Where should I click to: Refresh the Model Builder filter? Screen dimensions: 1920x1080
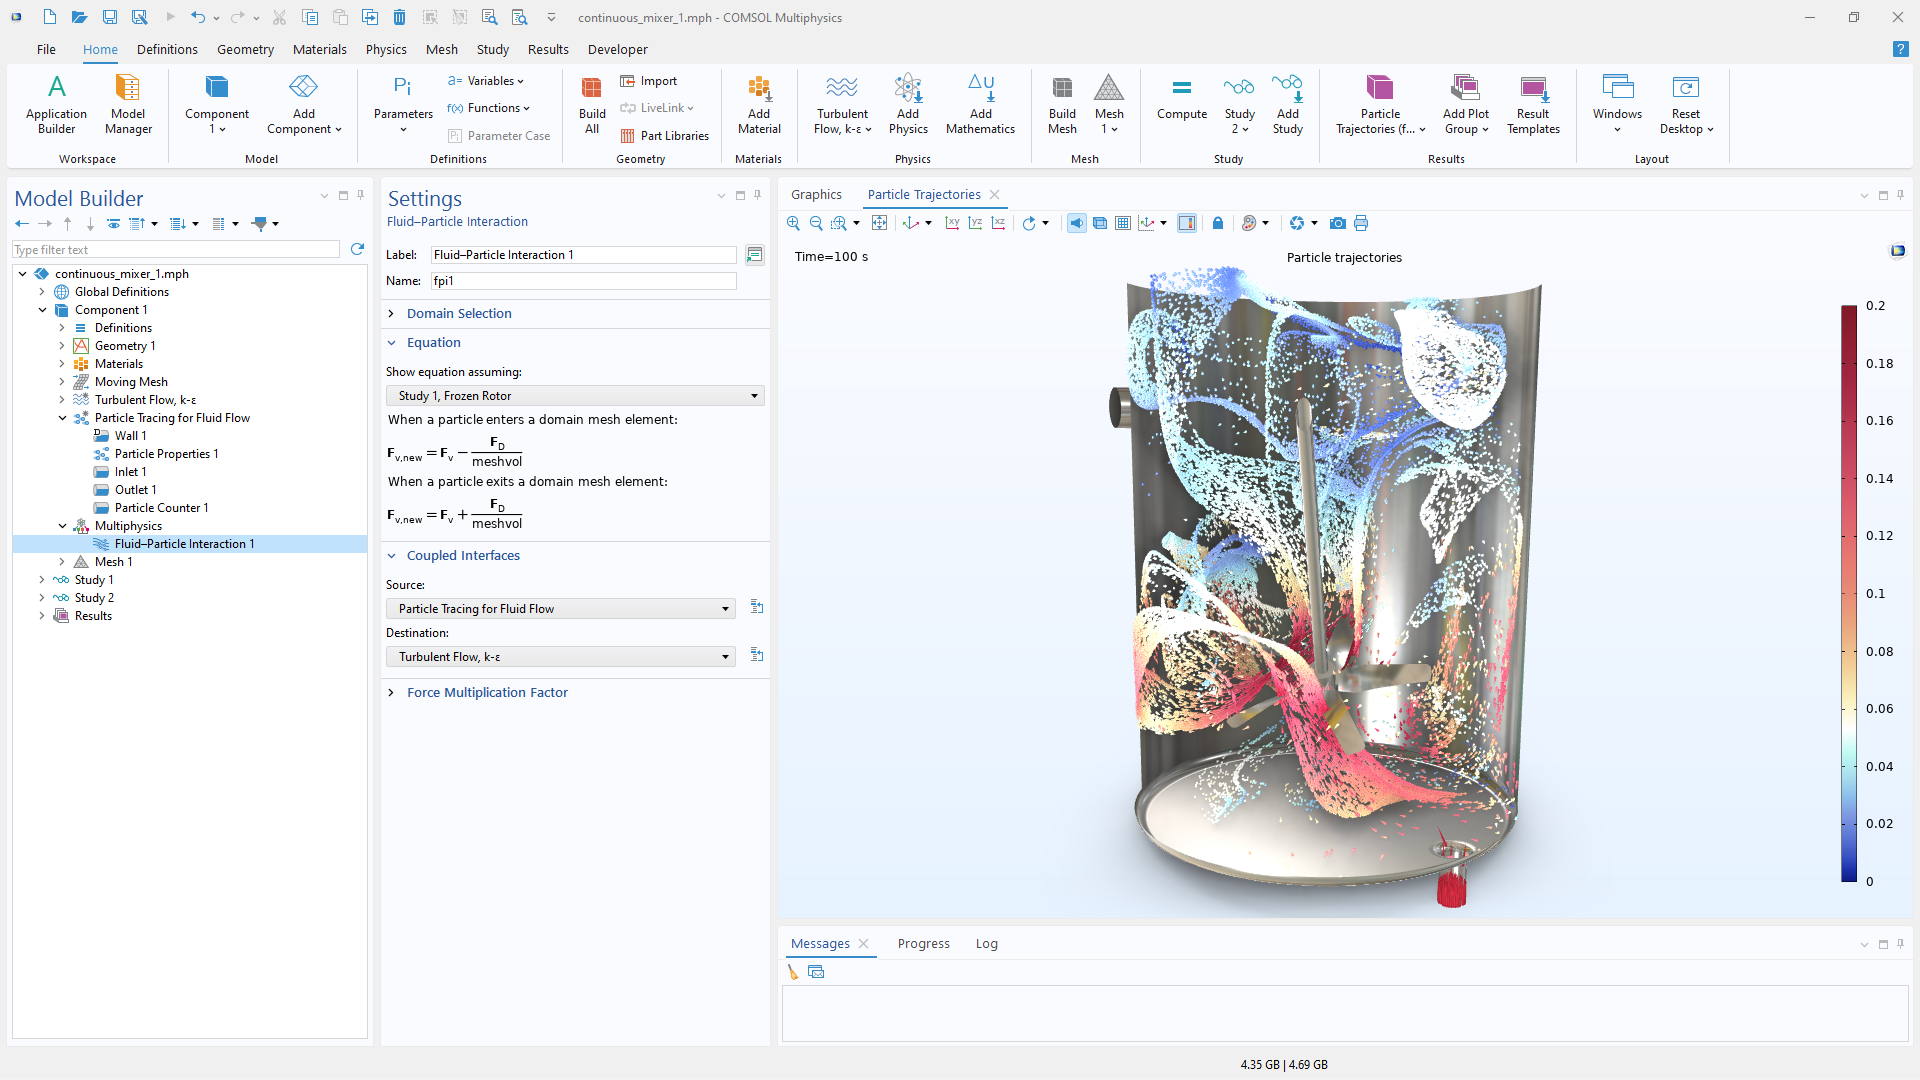[x=357, y=249]
